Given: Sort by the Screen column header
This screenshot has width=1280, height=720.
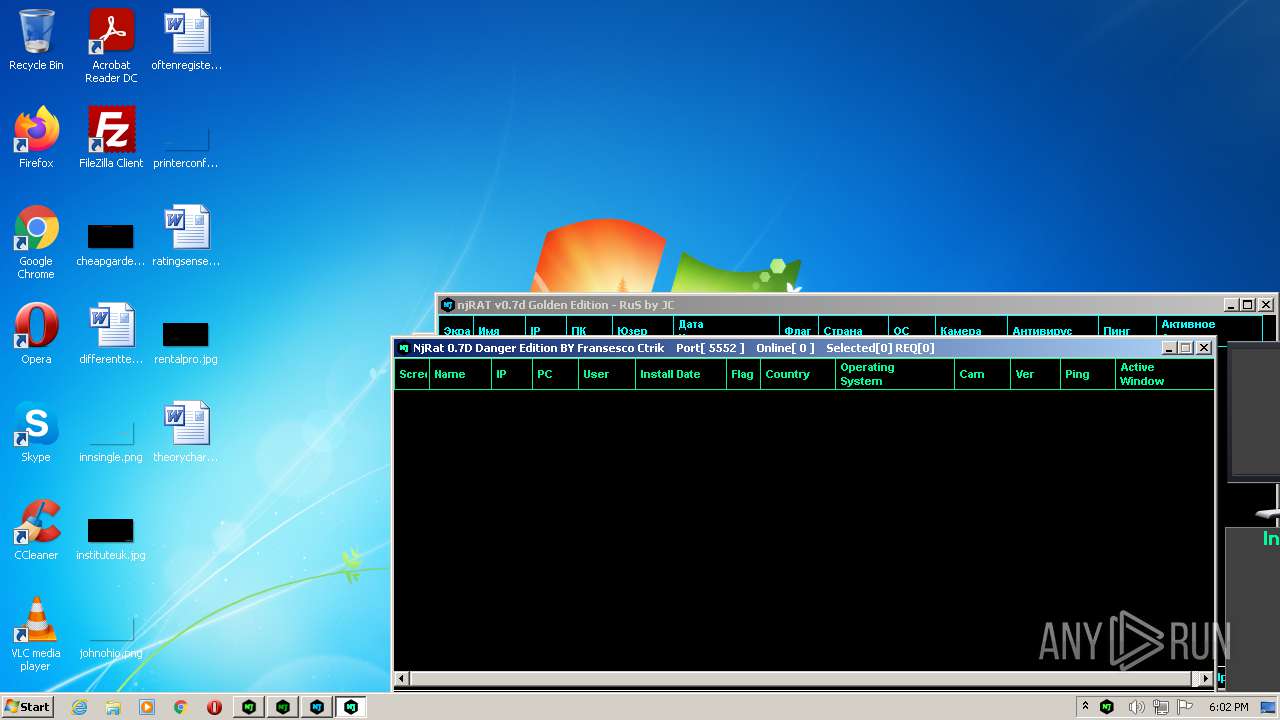Looking at the screenshot, I should click(412, 374).
